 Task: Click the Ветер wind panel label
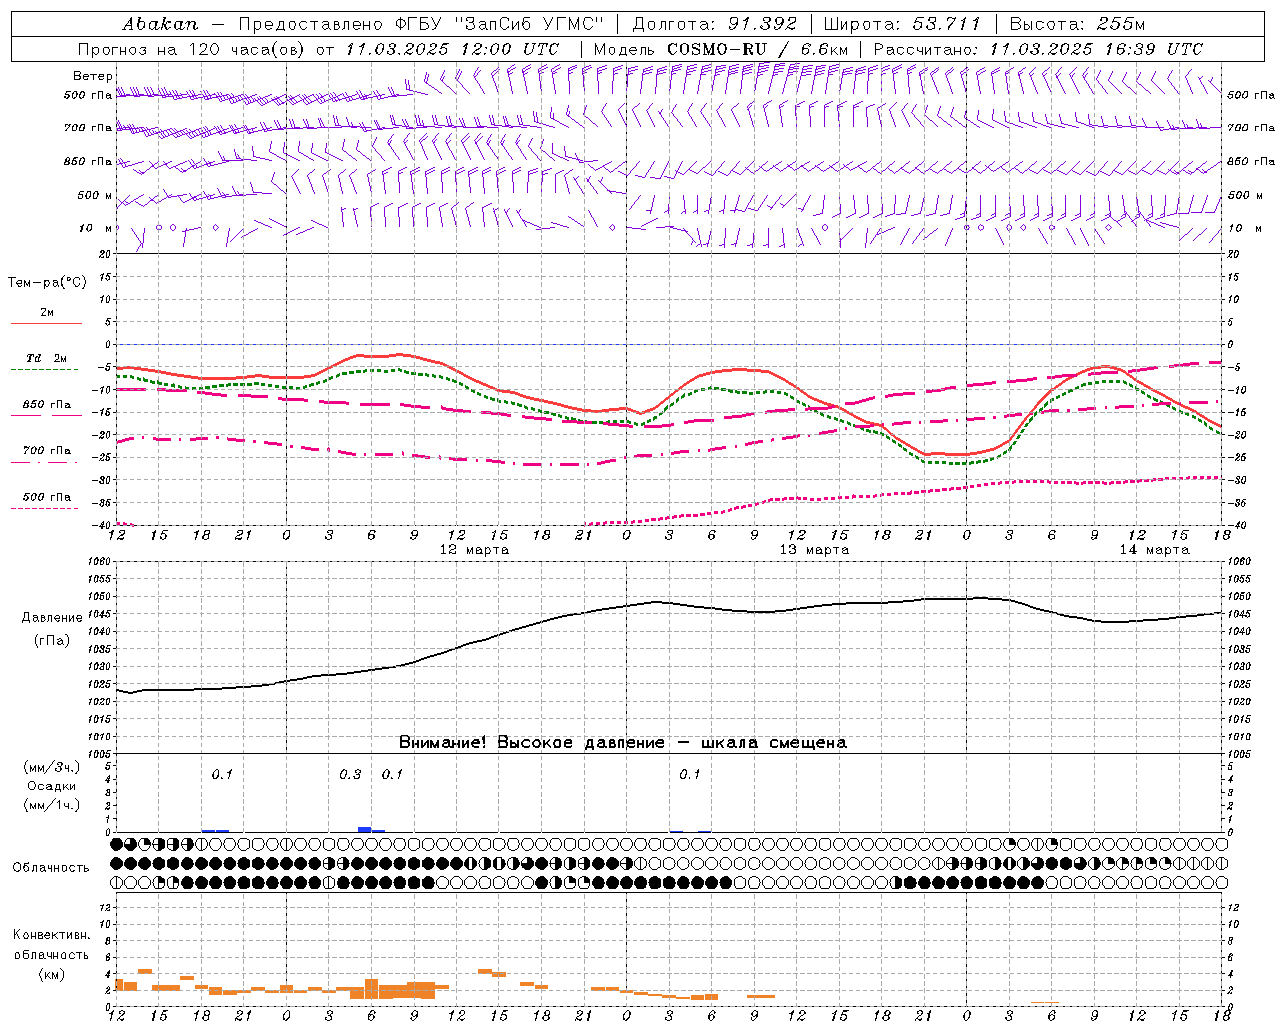(x=92, y=76)
